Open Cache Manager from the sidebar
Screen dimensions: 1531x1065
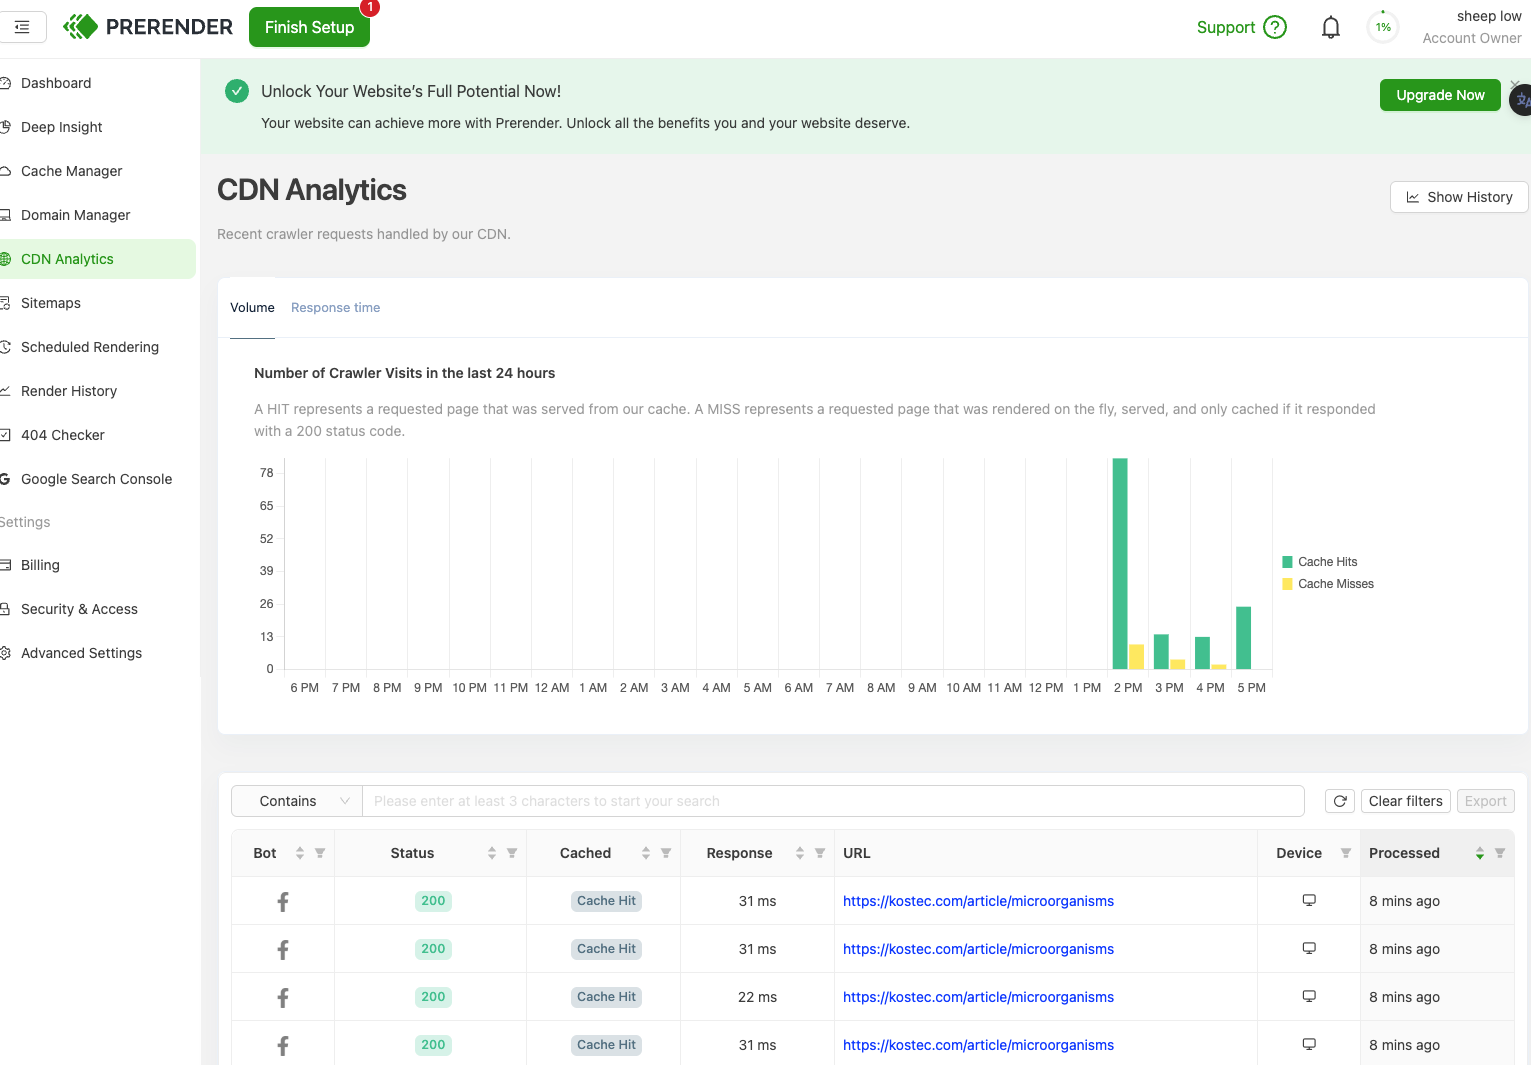(x=71, y=171)
